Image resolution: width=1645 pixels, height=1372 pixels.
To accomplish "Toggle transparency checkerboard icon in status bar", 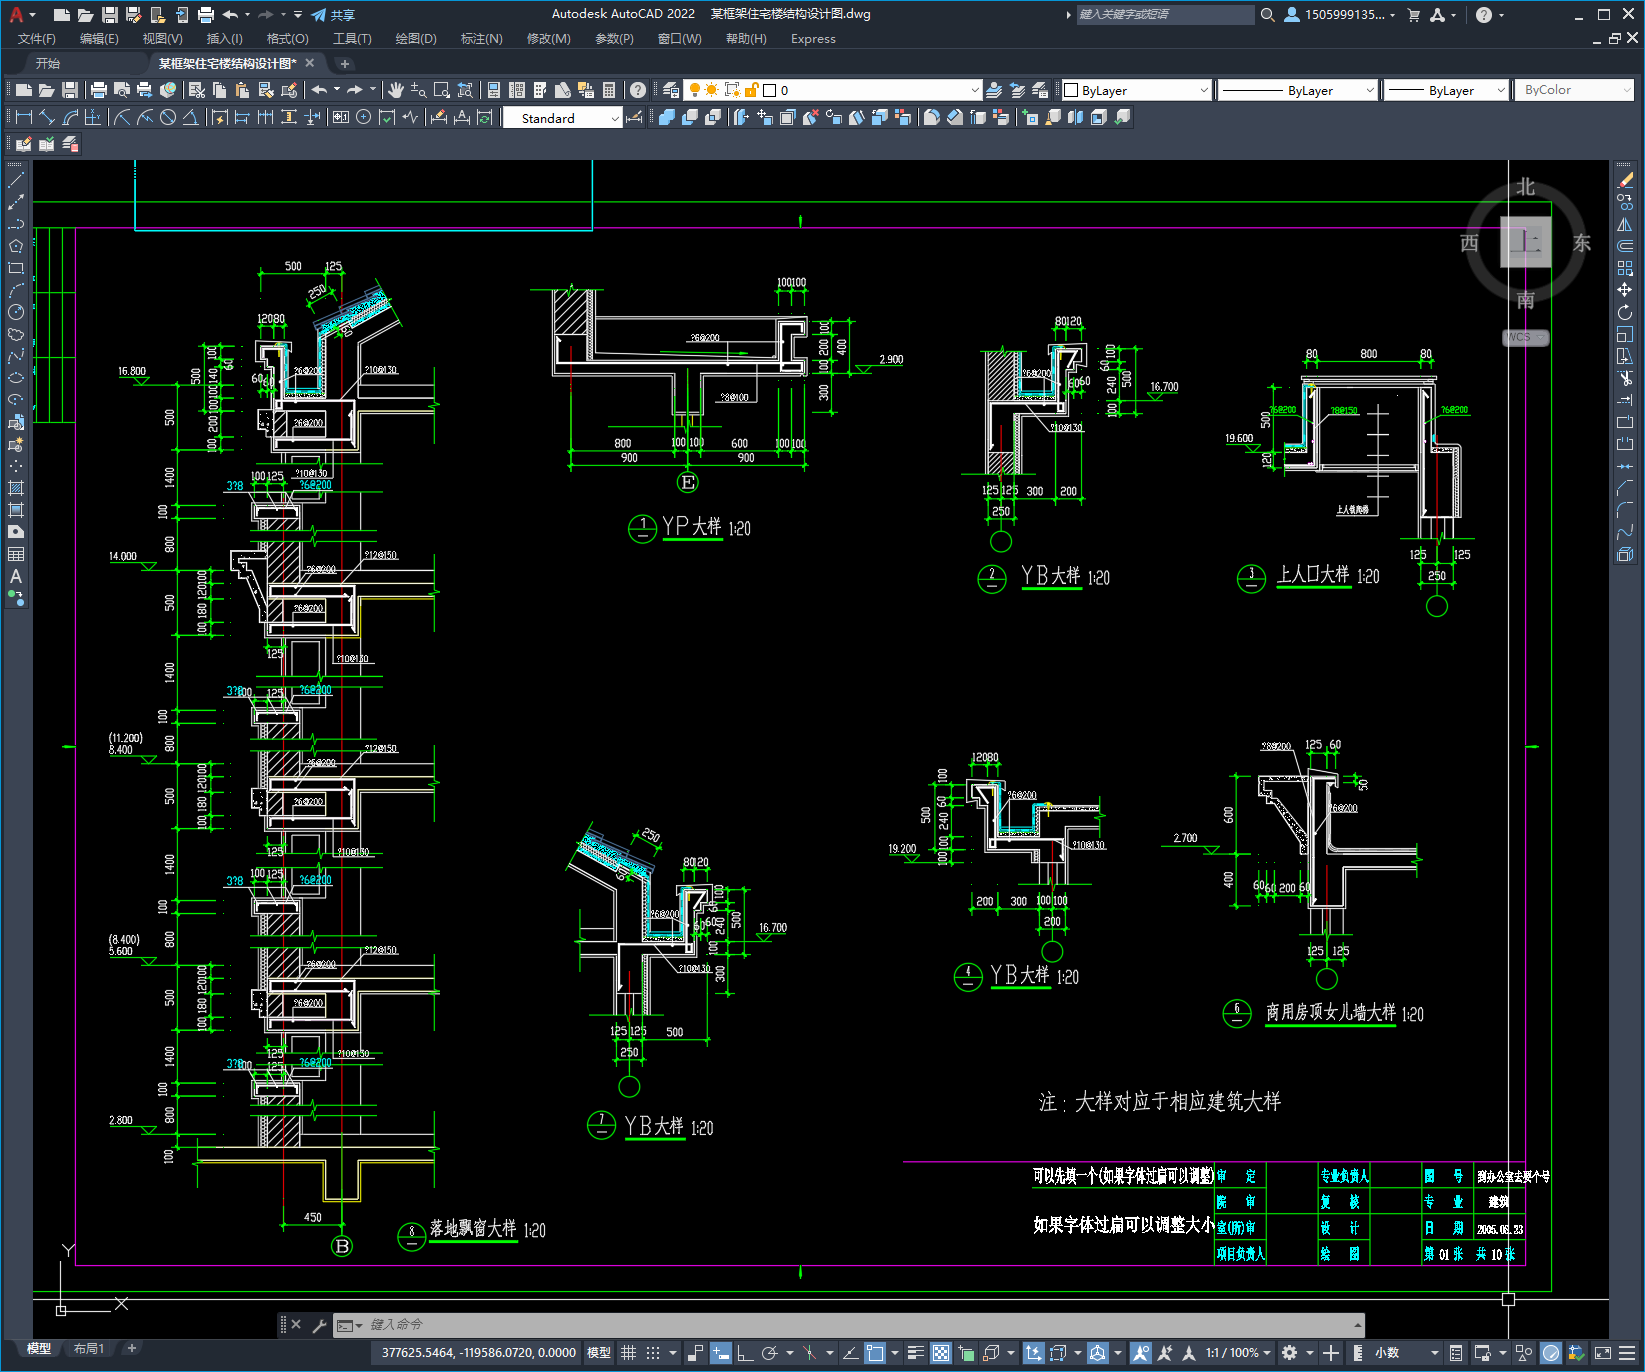I will (x=941, y=1353).
